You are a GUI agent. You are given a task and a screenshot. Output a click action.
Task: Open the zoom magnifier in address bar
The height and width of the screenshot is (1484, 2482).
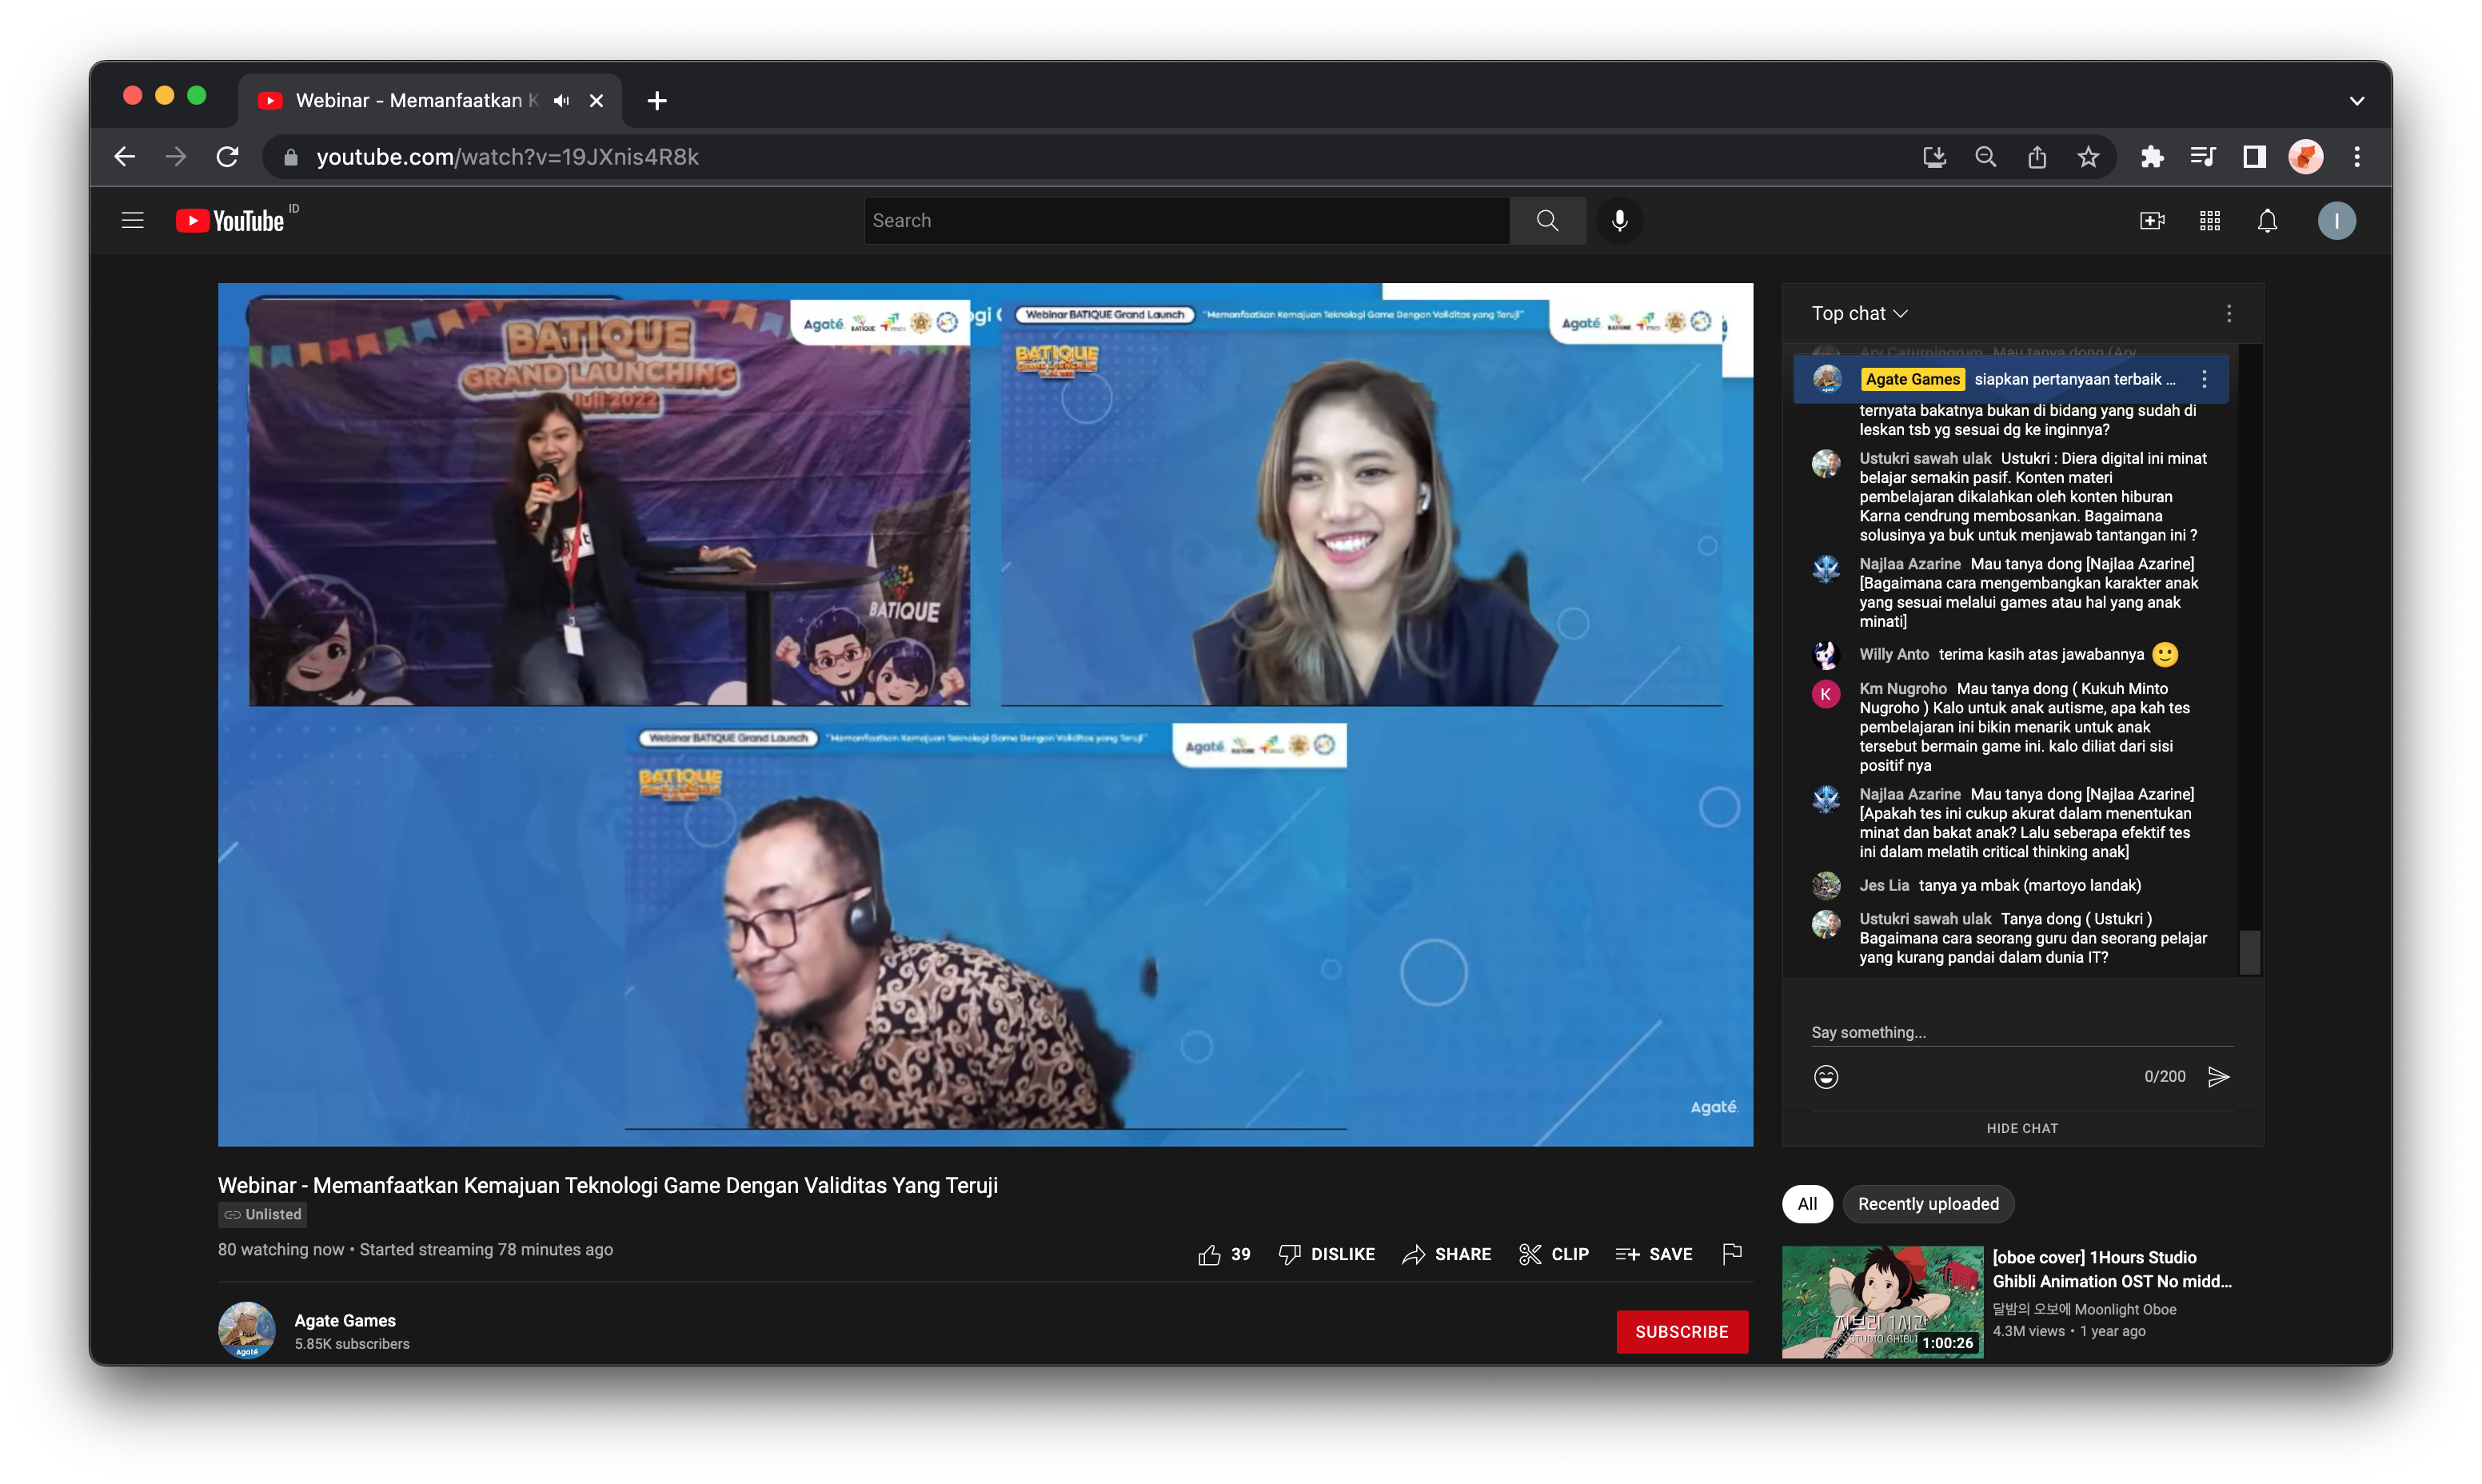point(1985,156)
